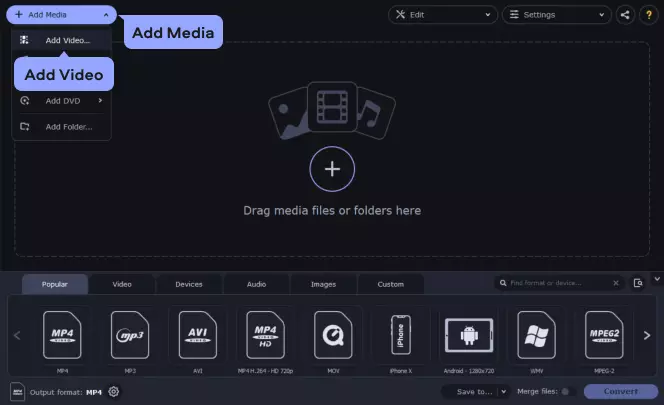The height and width of the screenshot is (405, 664).
Task: Open help via question mark icon
Action: pyautogui.click(x=649, y=15)
